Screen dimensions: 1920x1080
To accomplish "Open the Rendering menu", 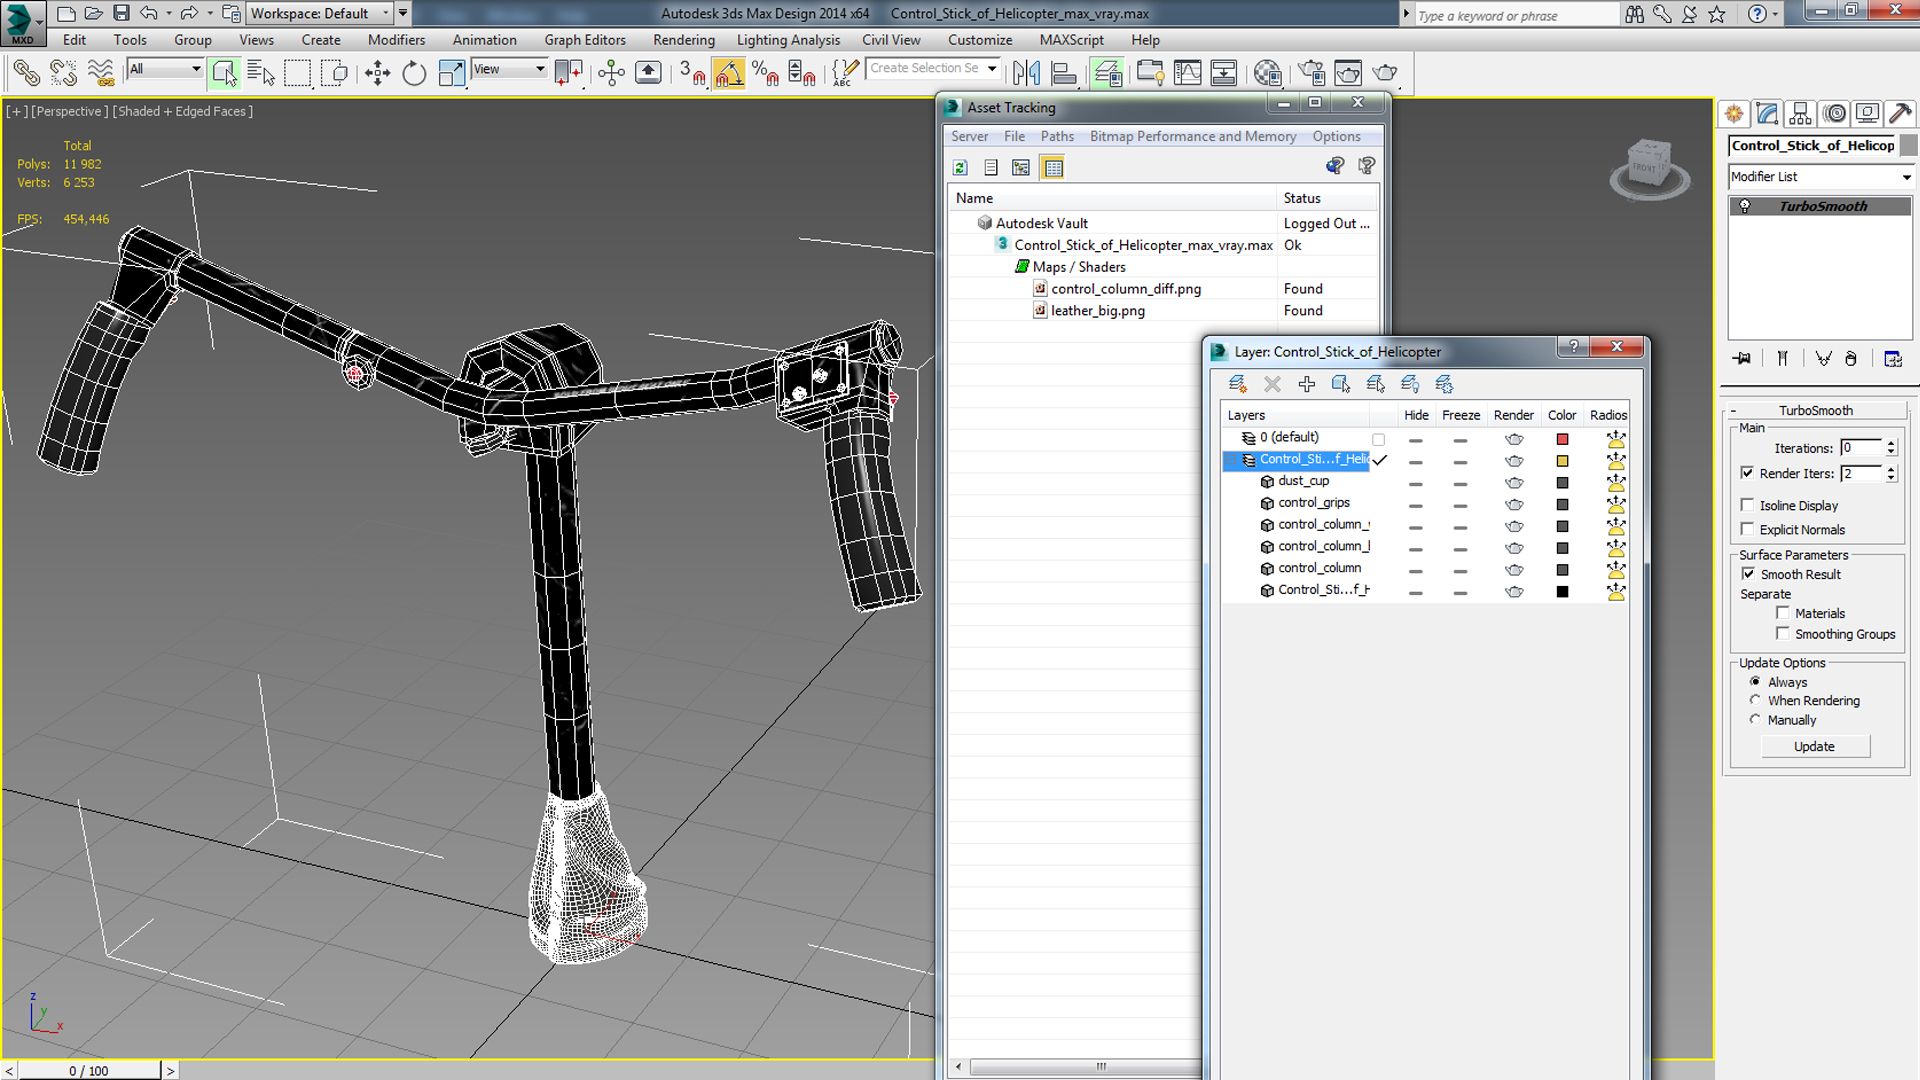I will point(684,40).
